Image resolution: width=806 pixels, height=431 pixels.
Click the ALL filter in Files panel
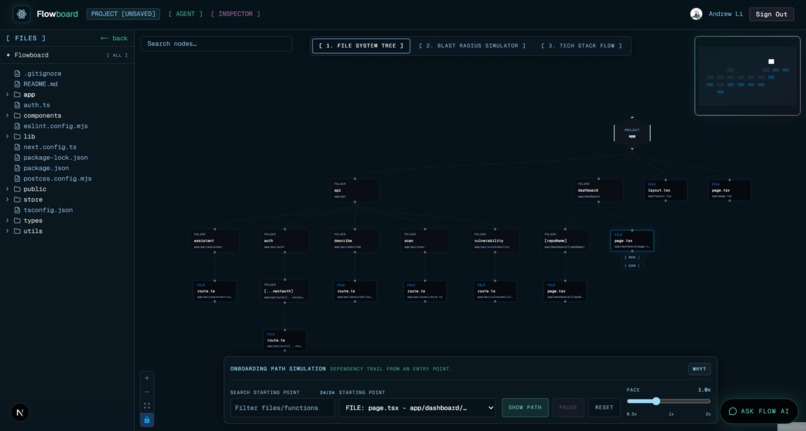(x=117, y=55)
